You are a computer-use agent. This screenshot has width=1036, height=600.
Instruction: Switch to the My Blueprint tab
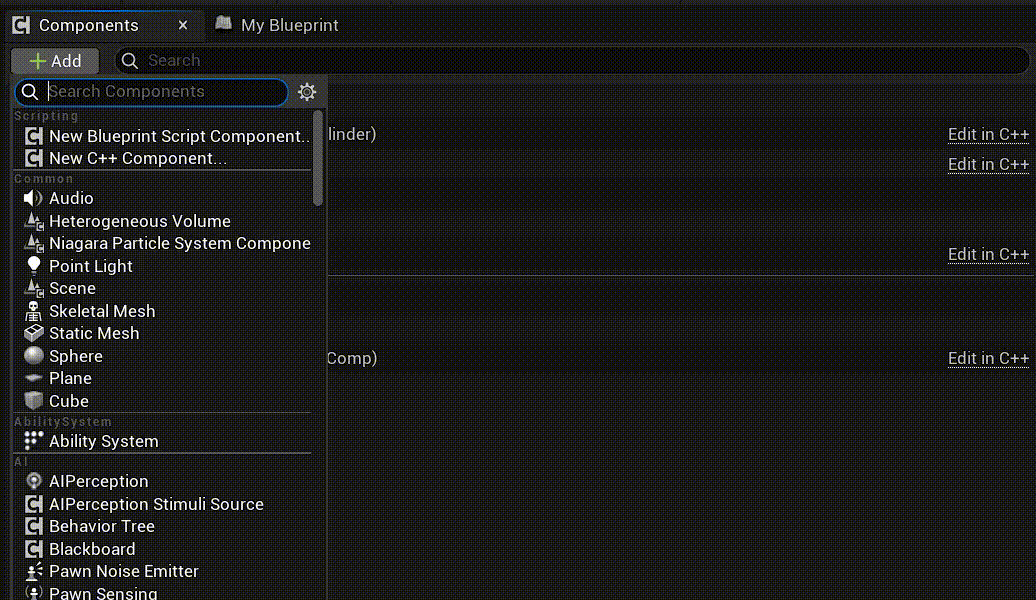[x=277, y=25]
